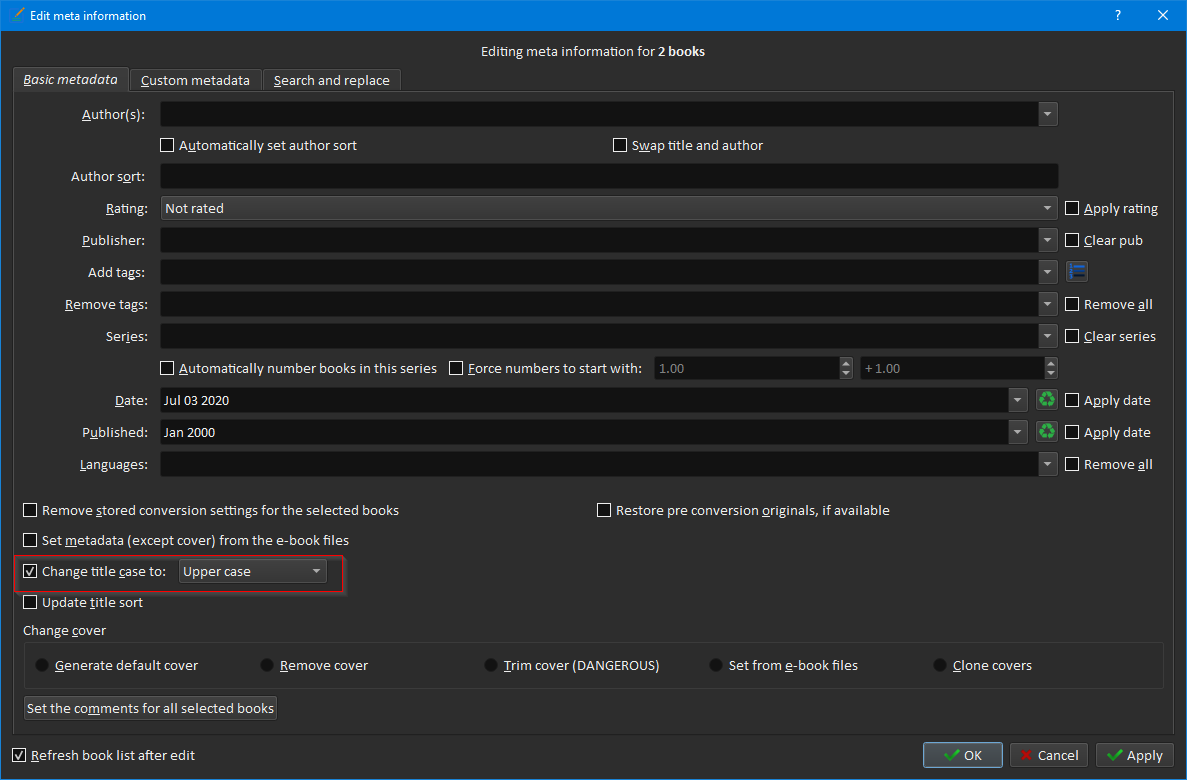Image resolution: width=1187 pixels, height=780 pixels.
Task: Click the Languages input field
Action: (599, 463)
